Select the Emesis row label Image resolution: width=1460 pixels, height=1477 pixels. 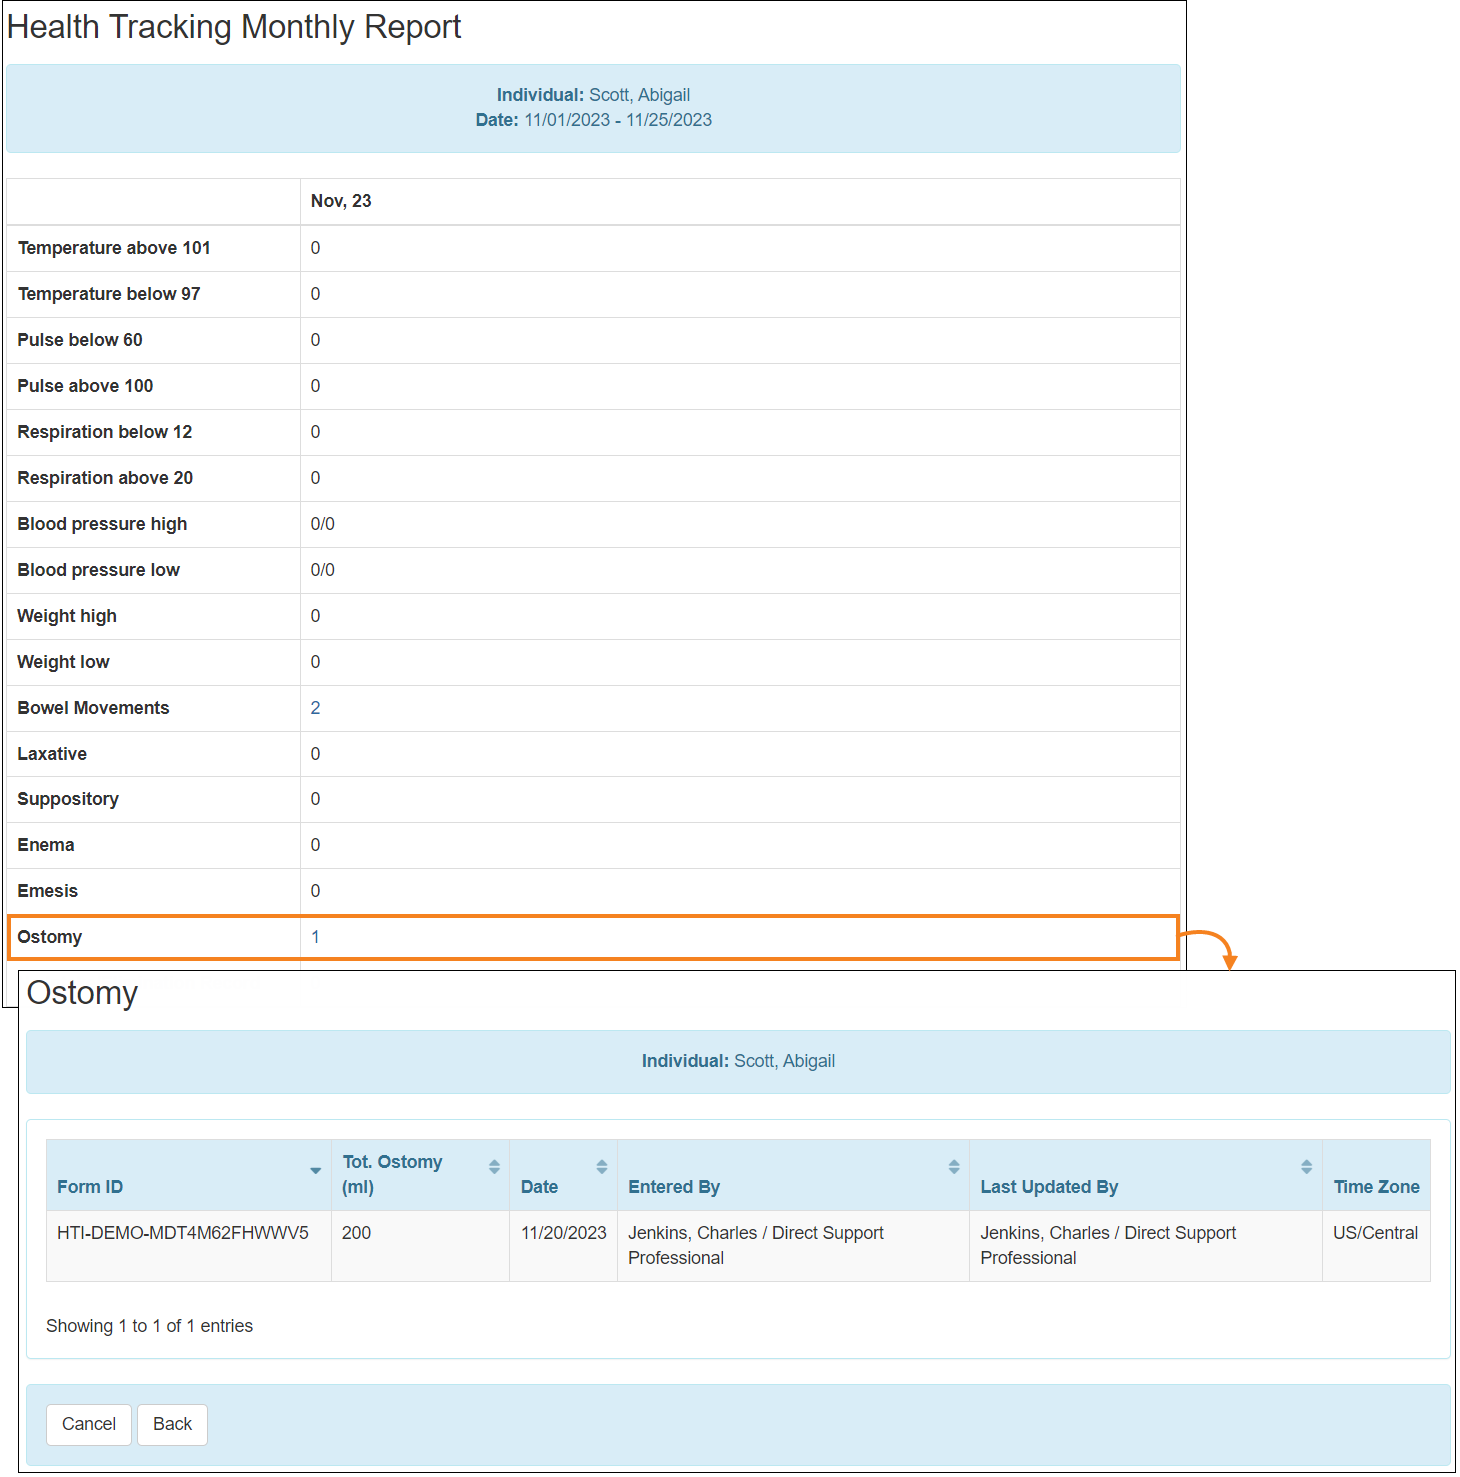[47, 891]
